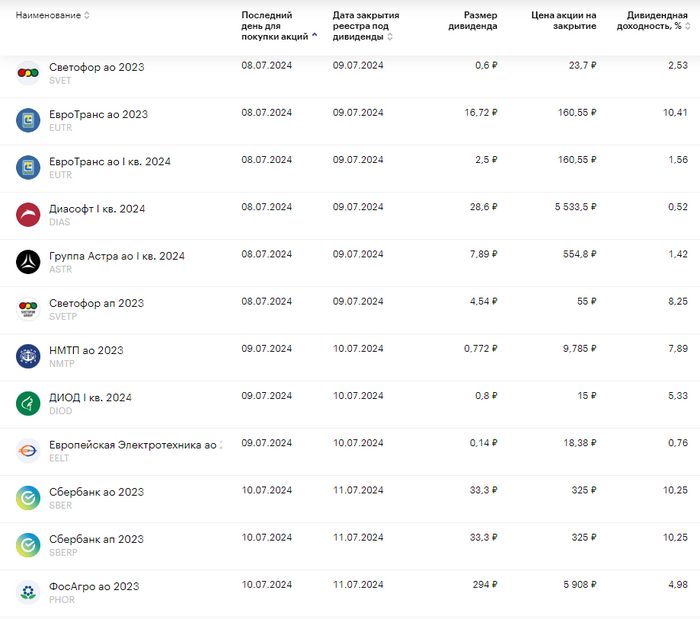Click the 0,52 yield value
This screenshot has width=700, height=619.
point(678,207)
